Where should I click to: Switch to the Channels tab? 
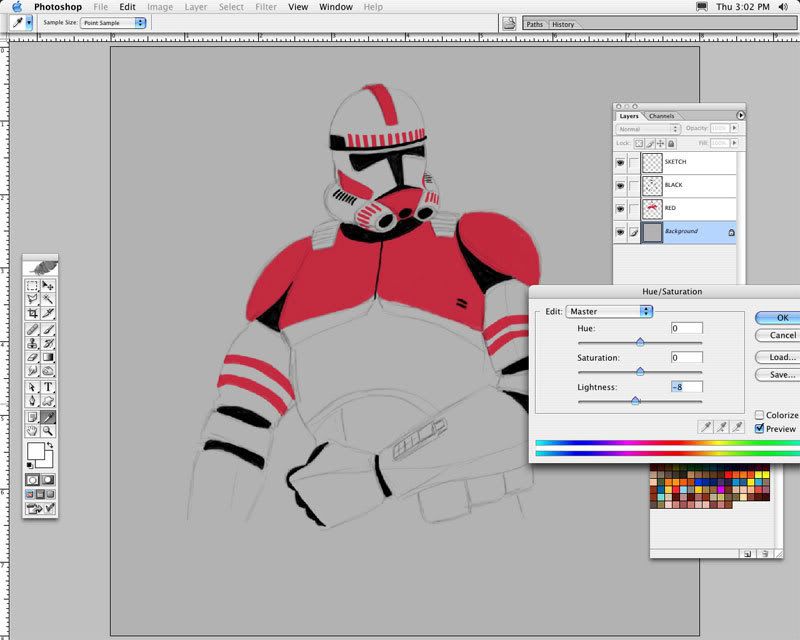point(662,116)
